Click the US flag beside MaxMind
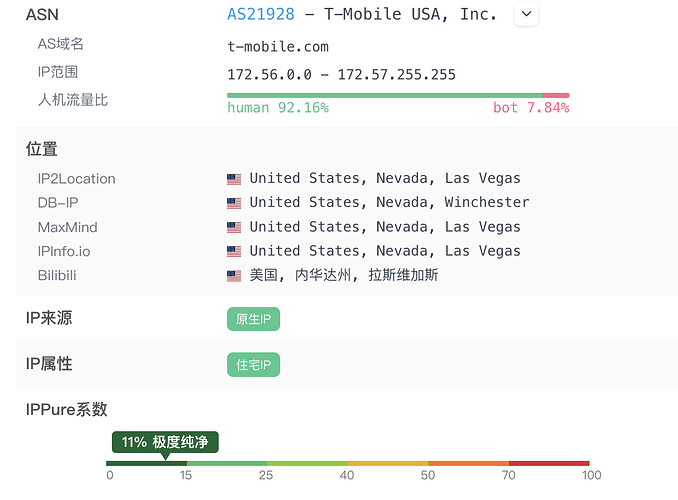Image resolution: width=678 pixels, height=500 pixels. 234,227
